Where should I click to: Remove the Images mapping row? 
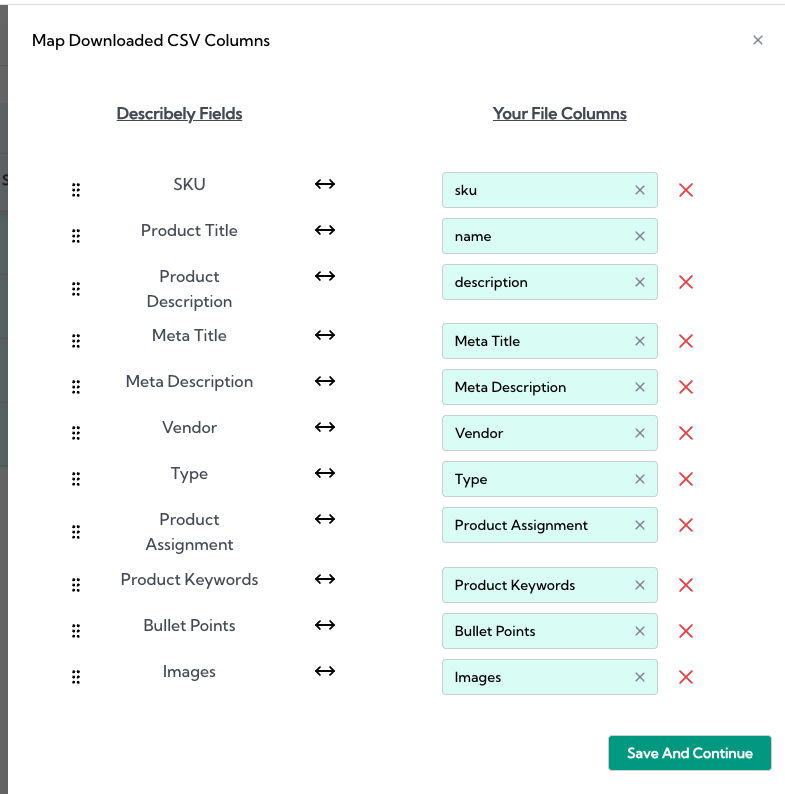[x=686, y=677]
